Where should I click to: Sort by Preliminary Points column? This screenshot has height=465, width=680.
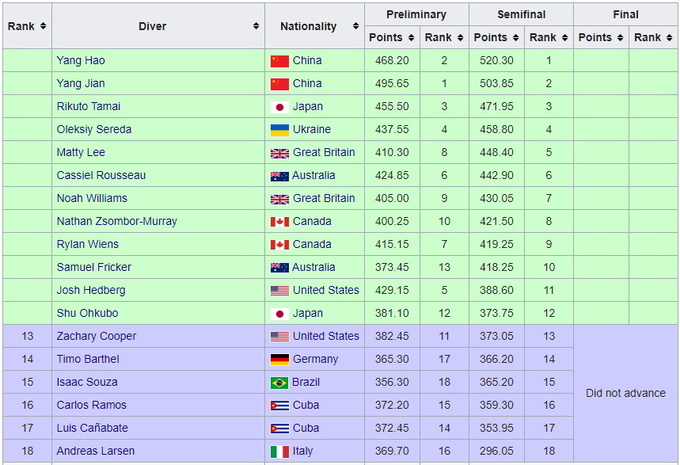coord(391,38)
